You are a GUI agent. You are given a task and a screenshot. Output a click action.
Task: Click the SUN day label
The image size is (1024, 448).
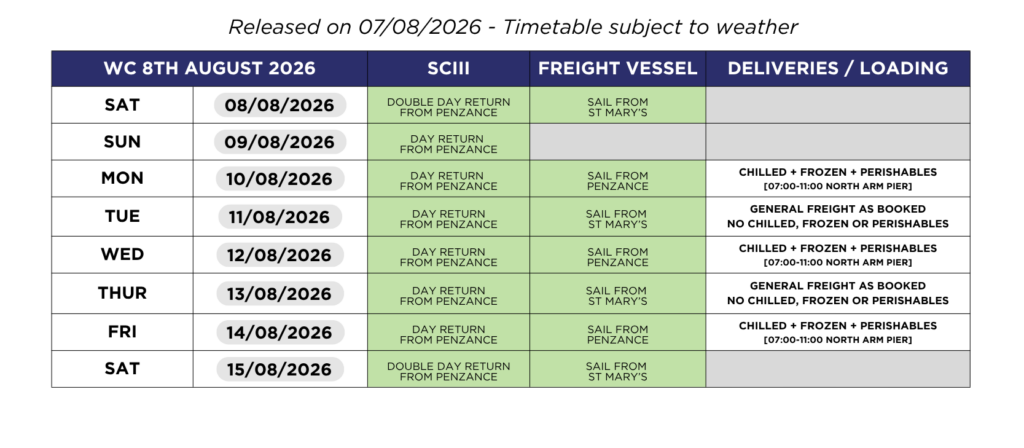(x=122, y=142)
